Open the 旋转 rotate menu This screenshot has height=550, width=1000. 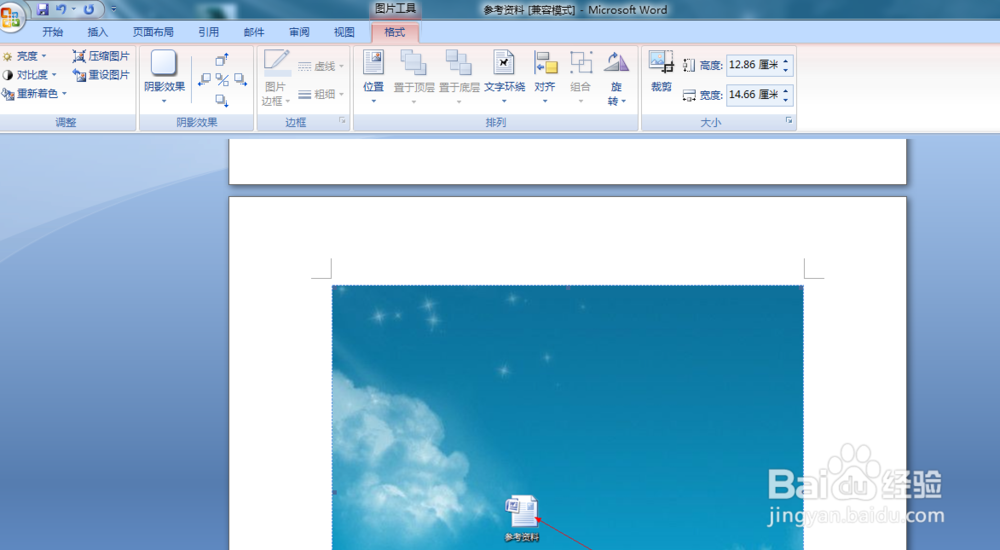click(616, 78)
